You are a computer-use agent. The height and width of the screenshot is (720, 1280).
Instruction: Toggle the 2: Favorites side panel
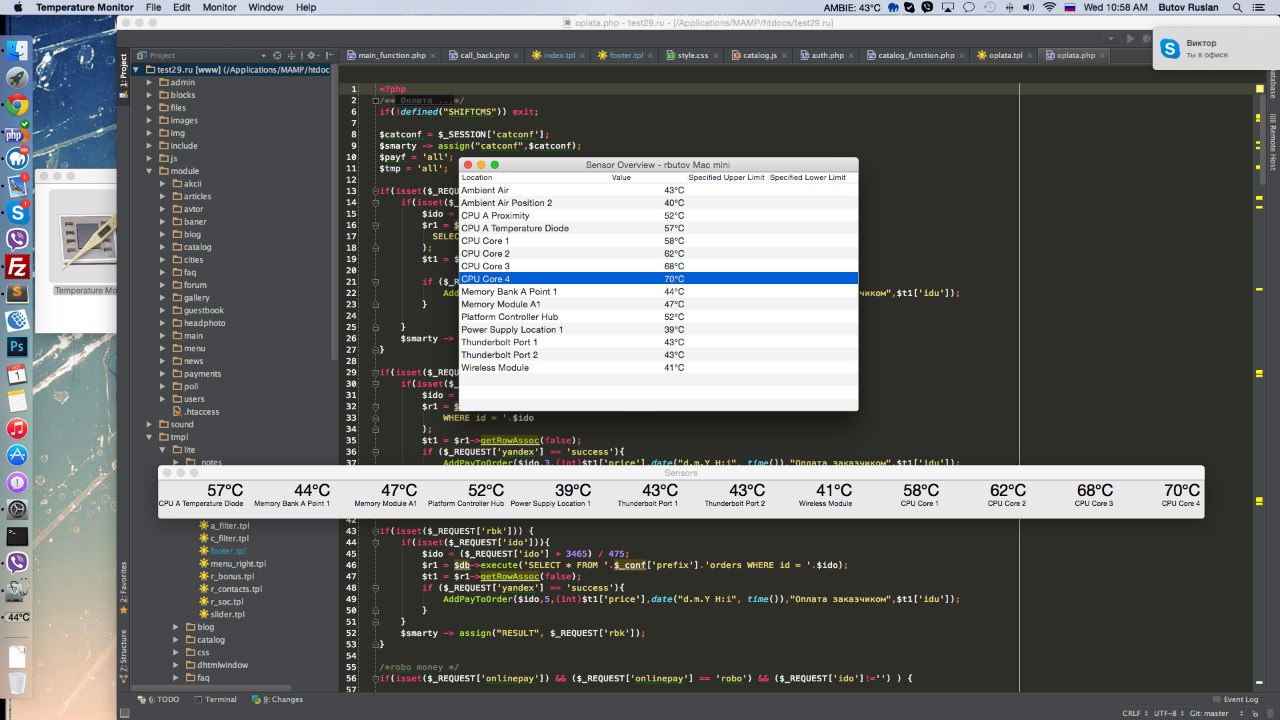pyautogui.click(x=124, y=586)
